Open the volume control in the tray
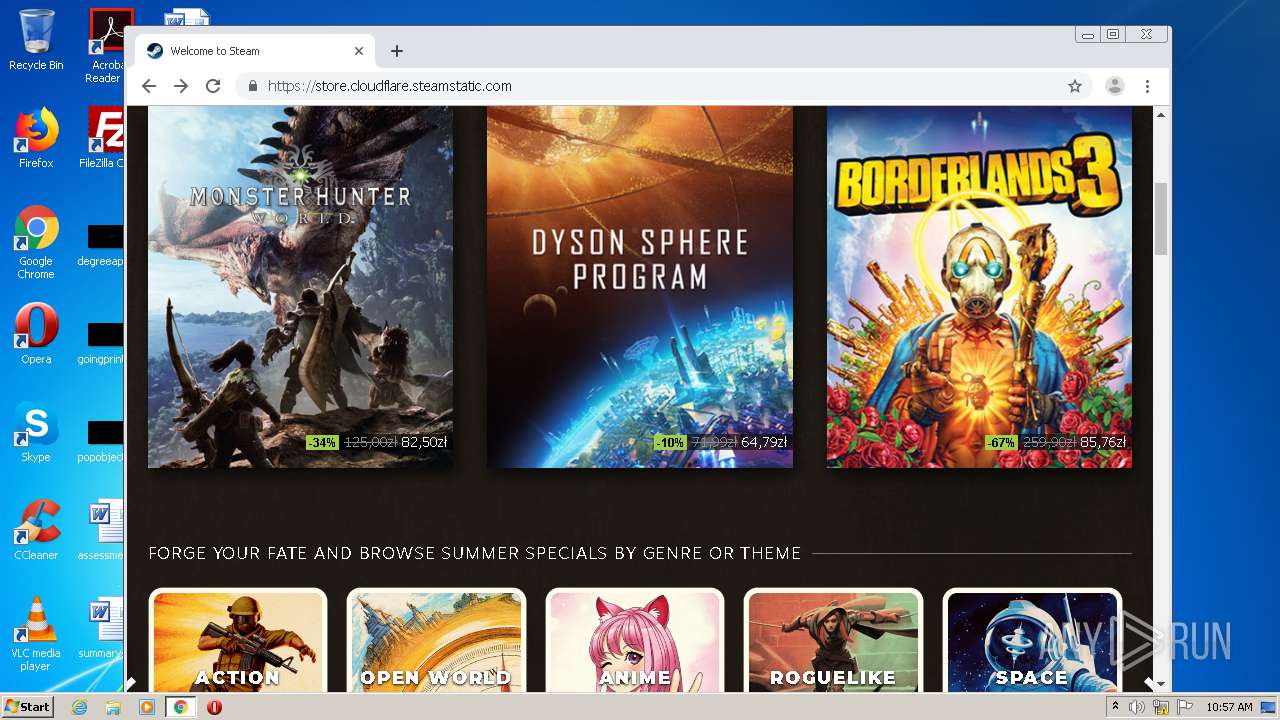The image size is (1280, 720). [x=1137, y=707]
